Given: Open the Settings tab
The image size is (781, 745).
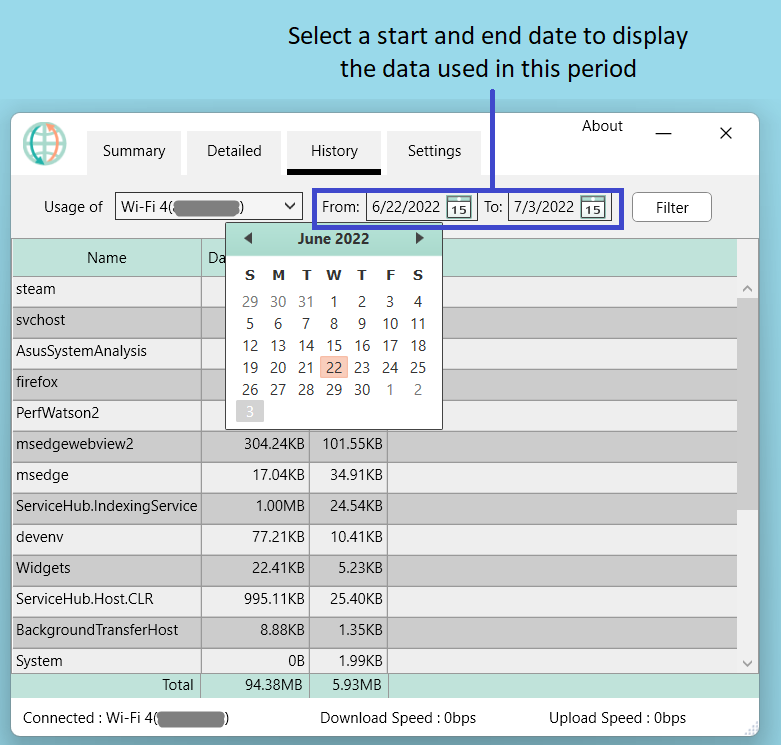Looking at the screenshot, I should point(434,152).
